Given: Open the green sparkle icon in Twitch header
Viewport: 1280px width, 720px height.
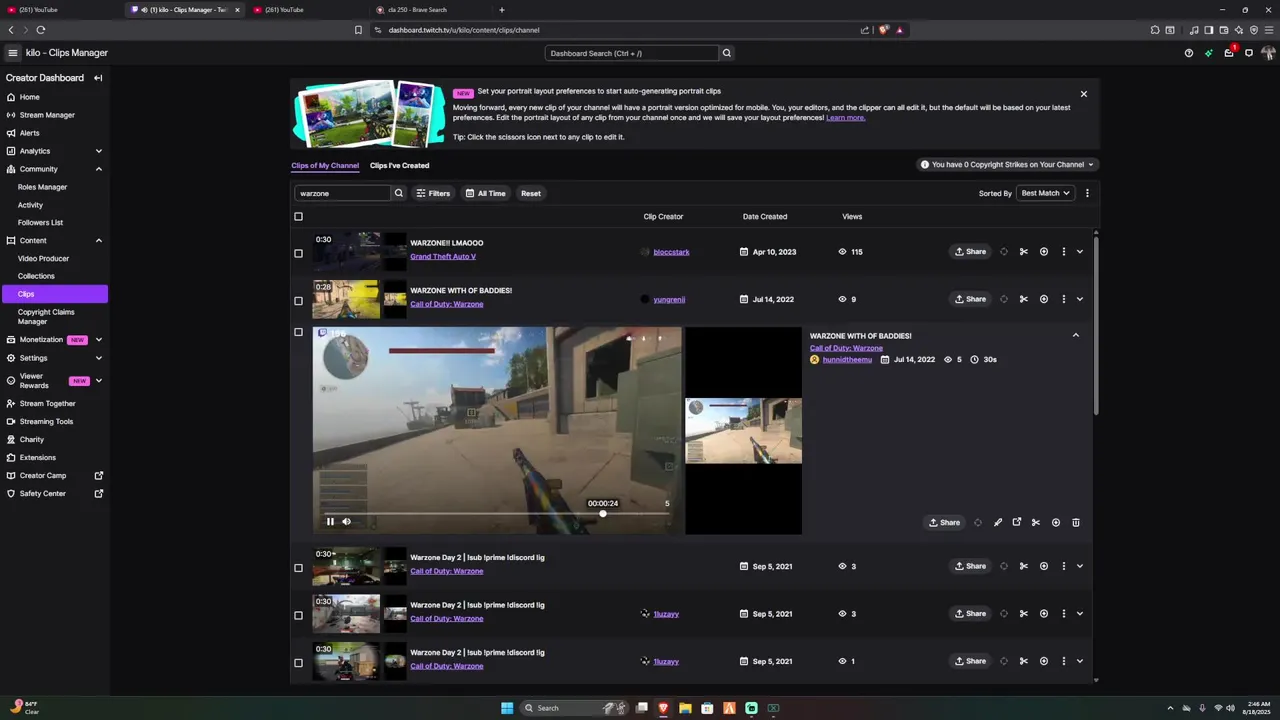Looking at the screenshot, I should pos(1208,53).
